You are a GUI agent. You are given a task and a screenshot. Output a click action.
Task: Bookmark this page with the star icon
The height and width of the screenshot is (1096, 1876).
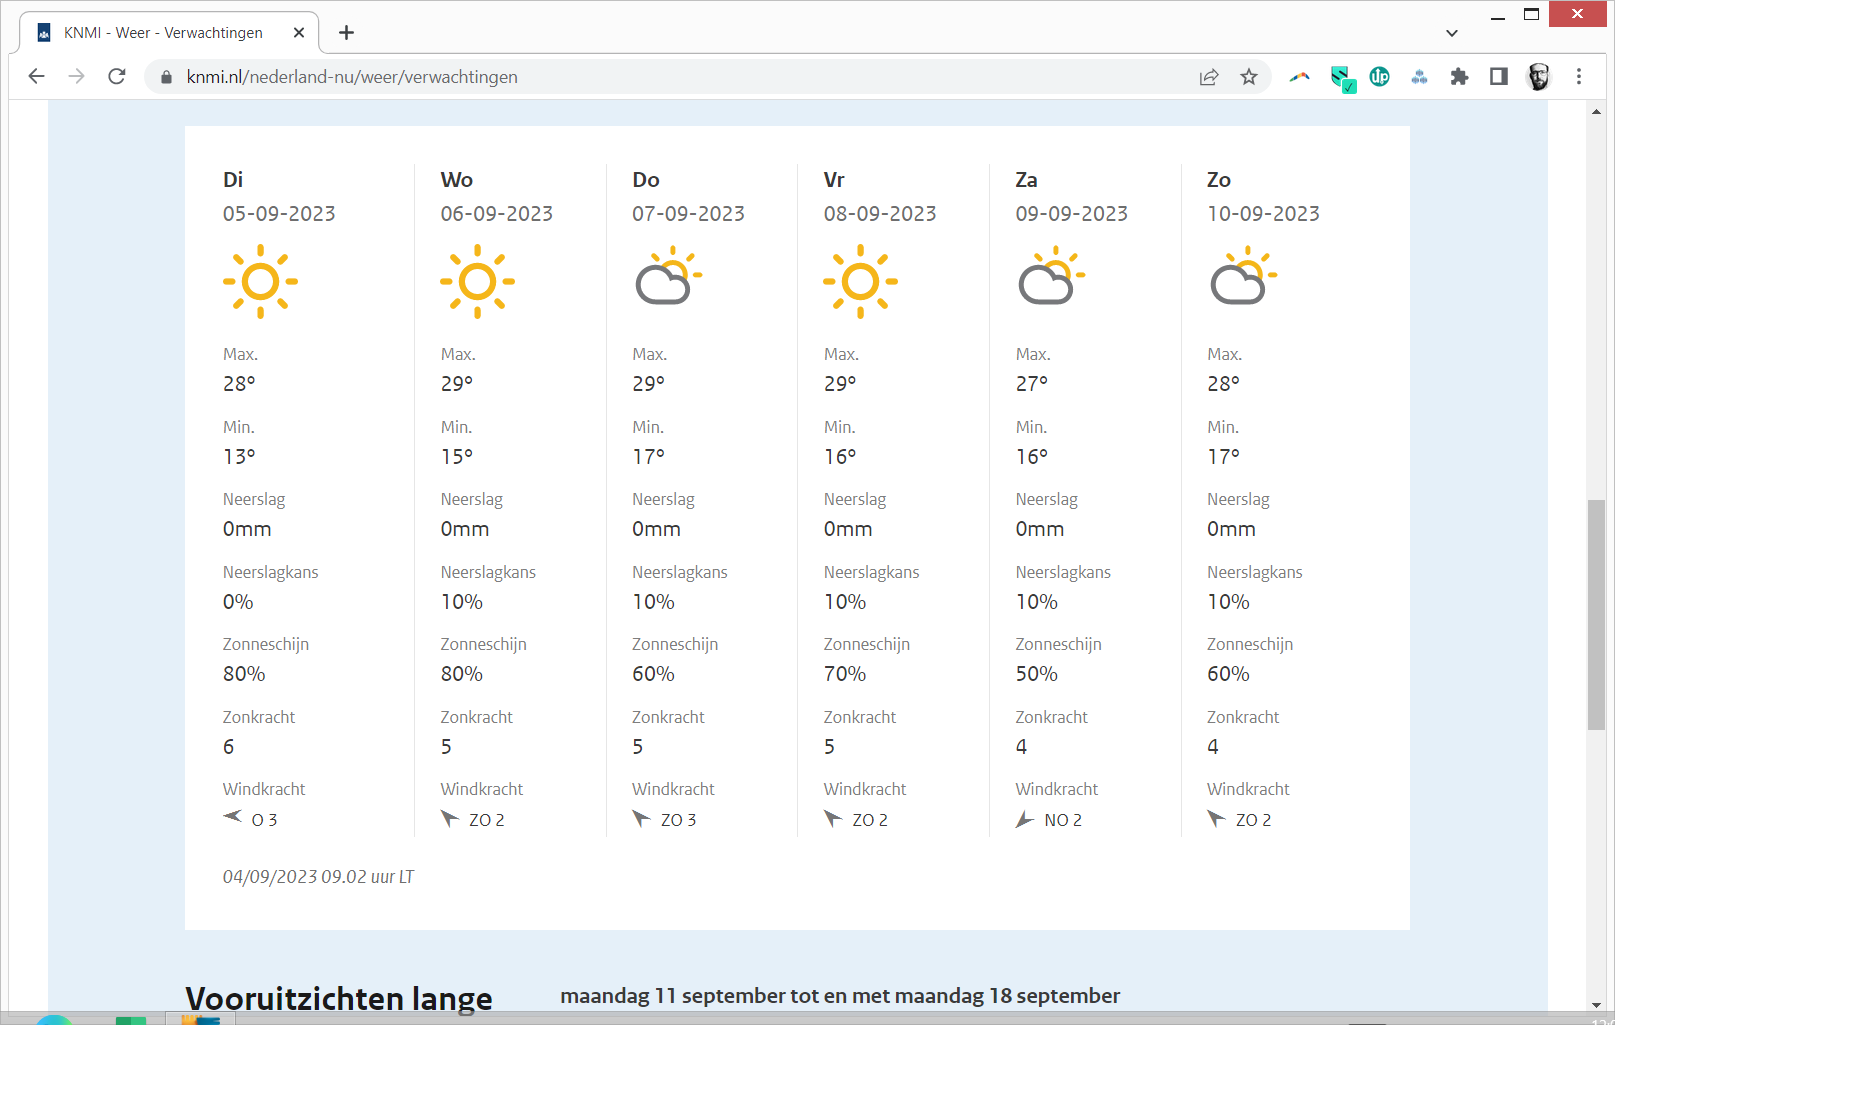click(x=1249, y=77)
